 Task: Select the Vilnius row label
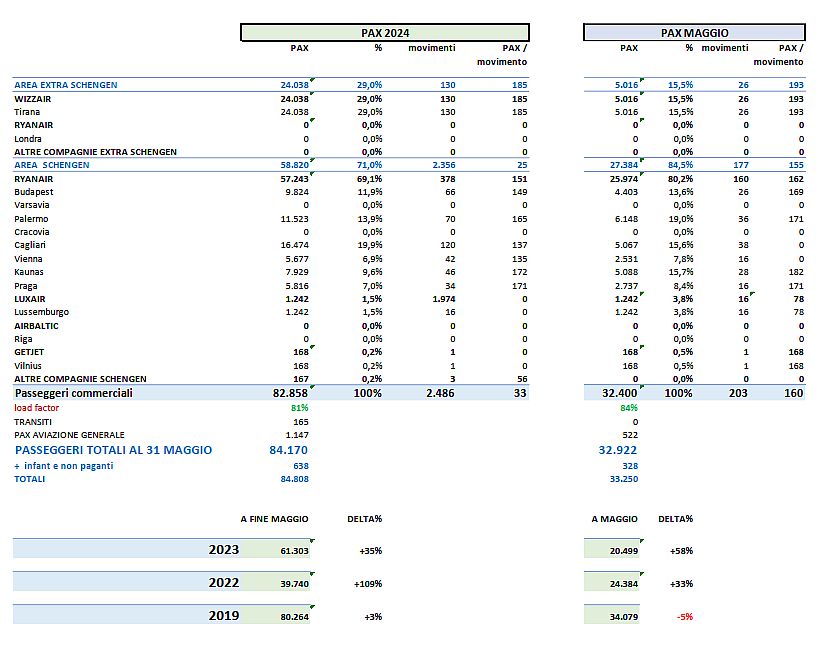[28, 366]
